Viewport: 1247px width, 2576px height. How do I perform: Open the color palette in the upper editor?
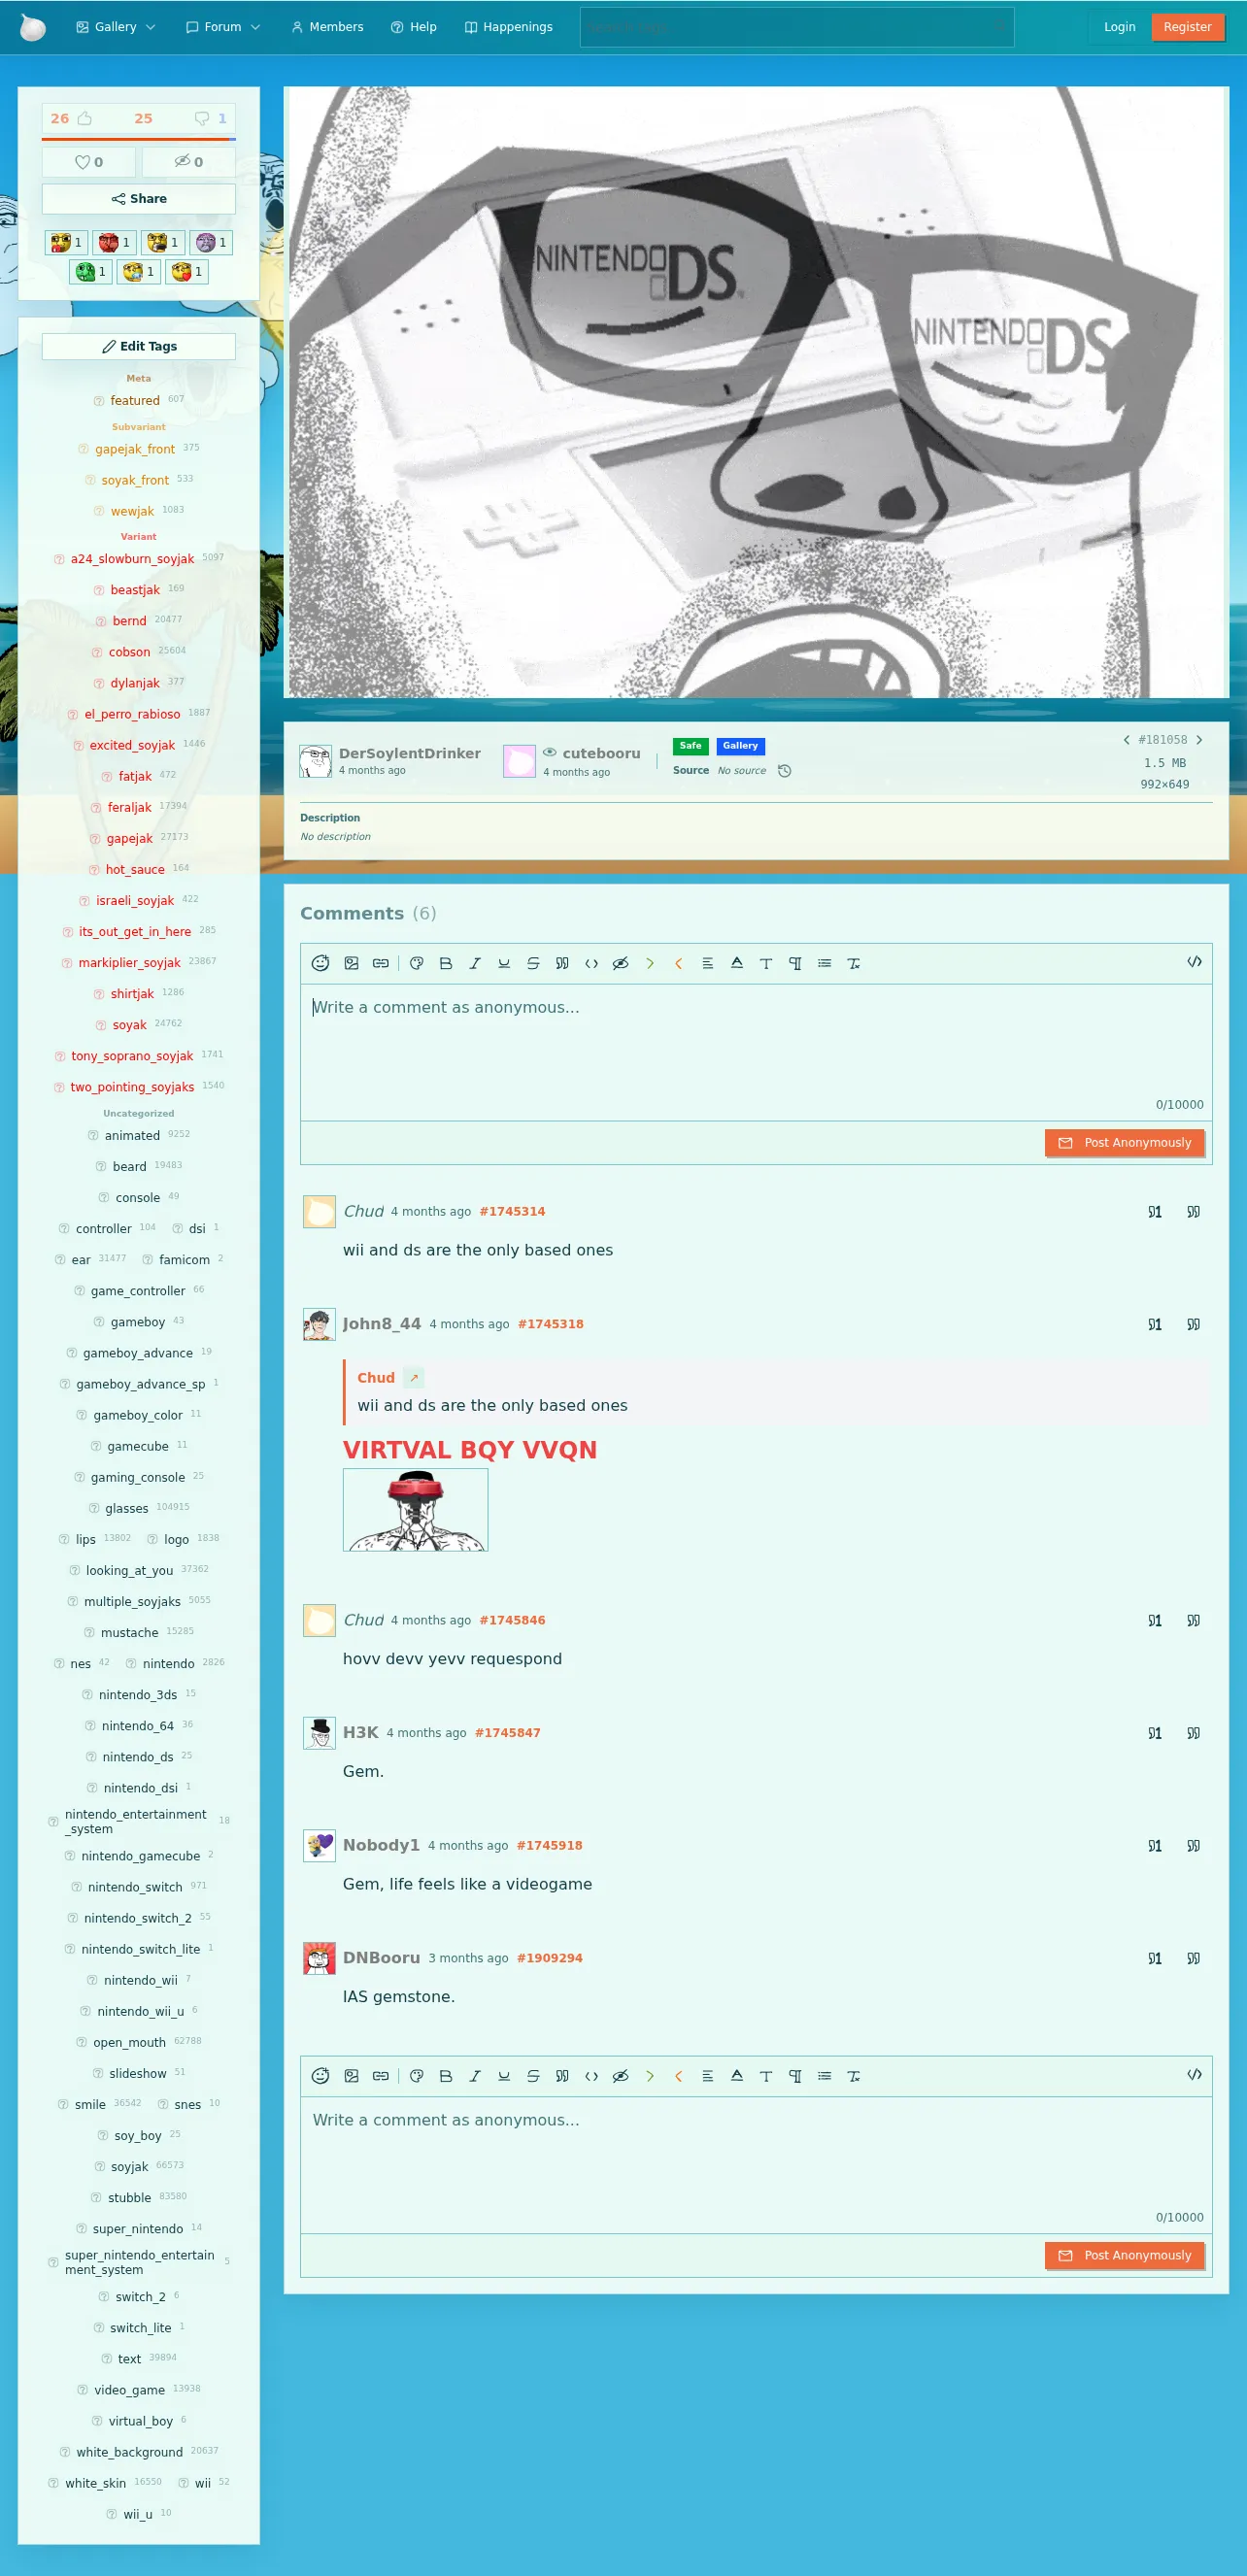tap(417, 963)
